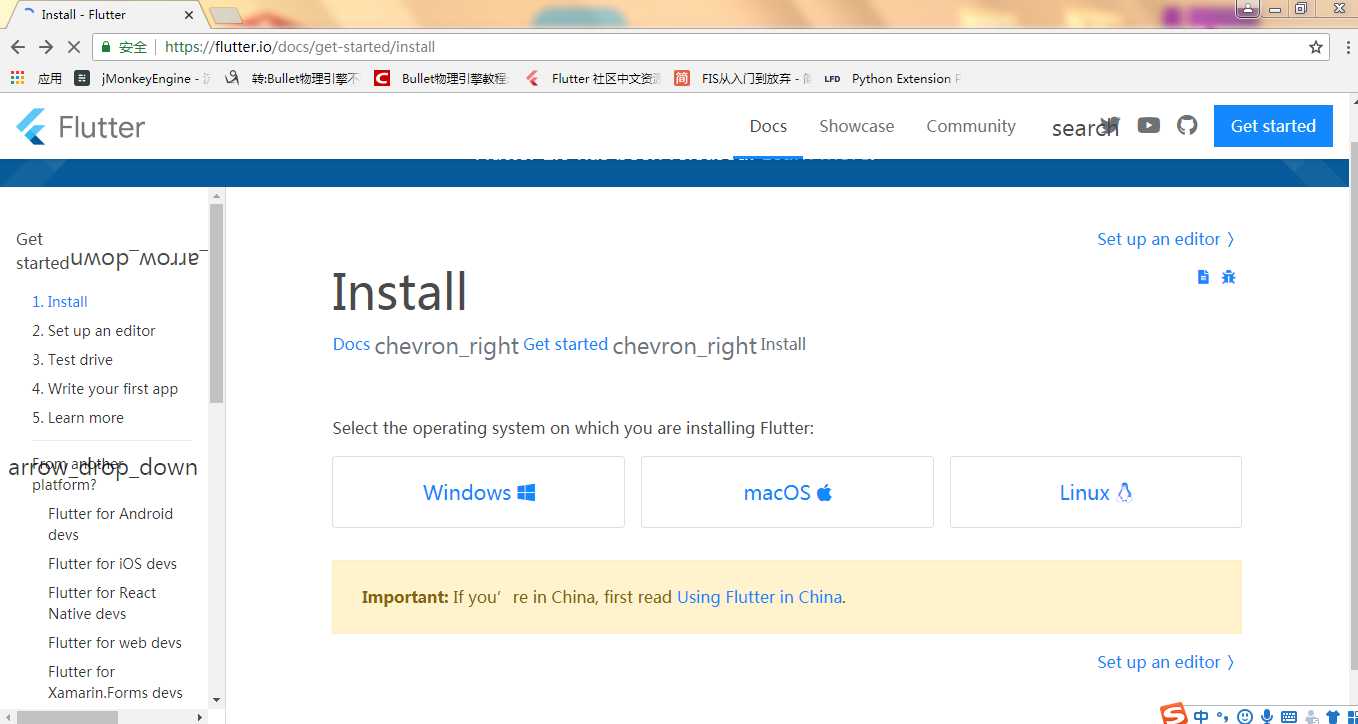The width and height of the screenshot is (1358, 724).
Task: Open the Community navigation menu
Action: [x=971, y=126]
